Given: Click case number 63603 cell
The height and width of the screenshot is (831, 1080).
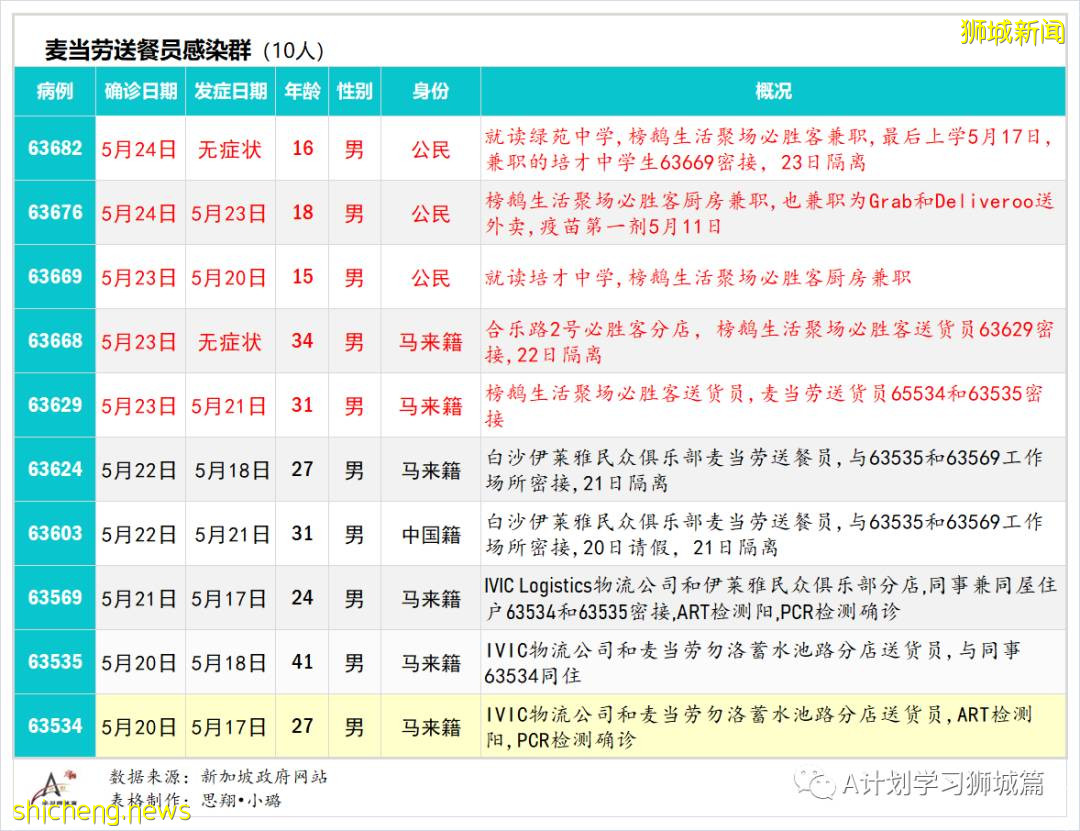Looking at the screenshot, I should click(55, 534).
